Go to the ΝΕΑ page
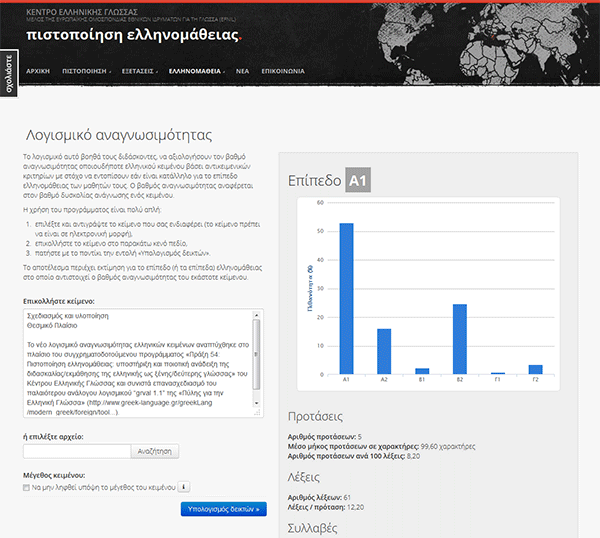600x538 pixels. click(242, 71)
